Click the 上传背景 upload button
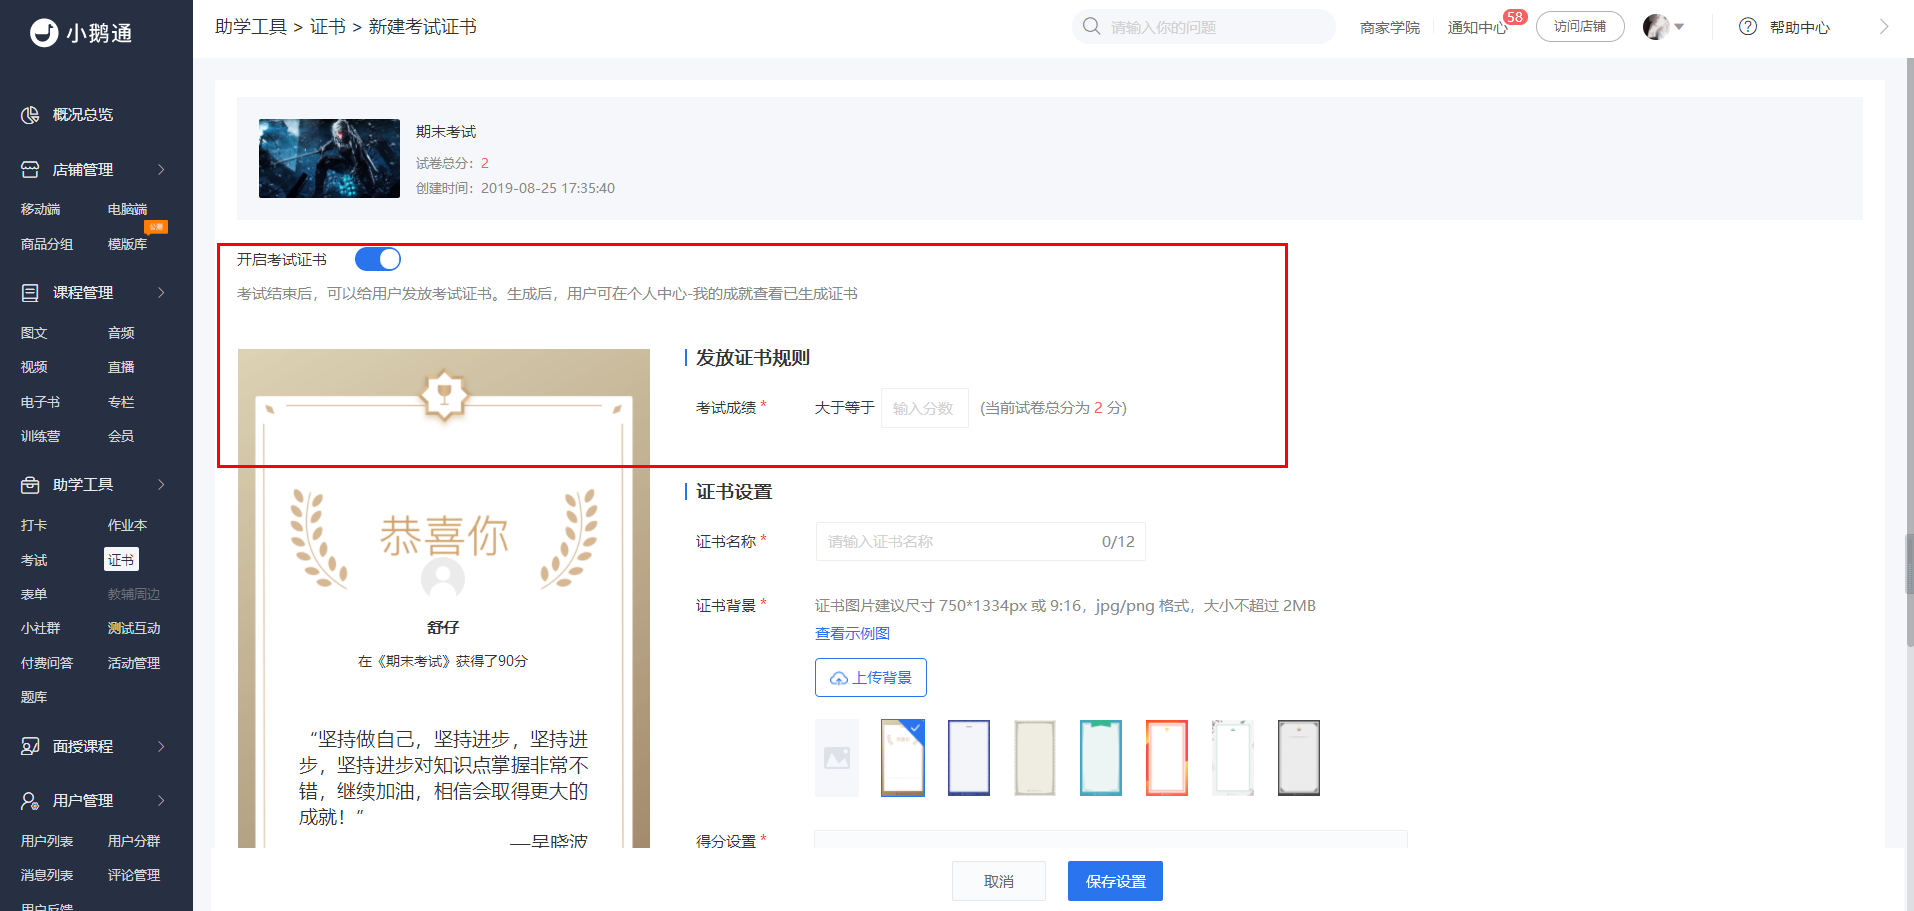Viewport: 1914px width, 911px height. pyautogui.click(x=871, y=677)
